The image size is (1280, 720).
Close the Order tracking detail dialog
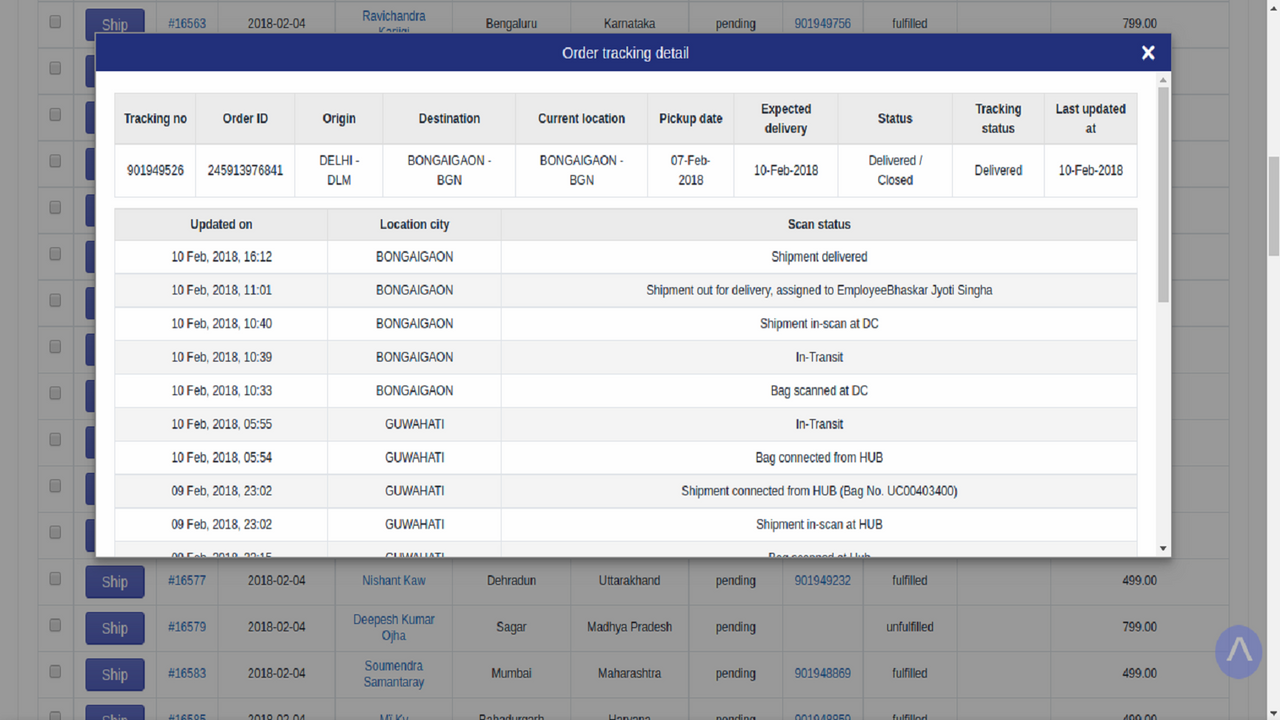1147,52
